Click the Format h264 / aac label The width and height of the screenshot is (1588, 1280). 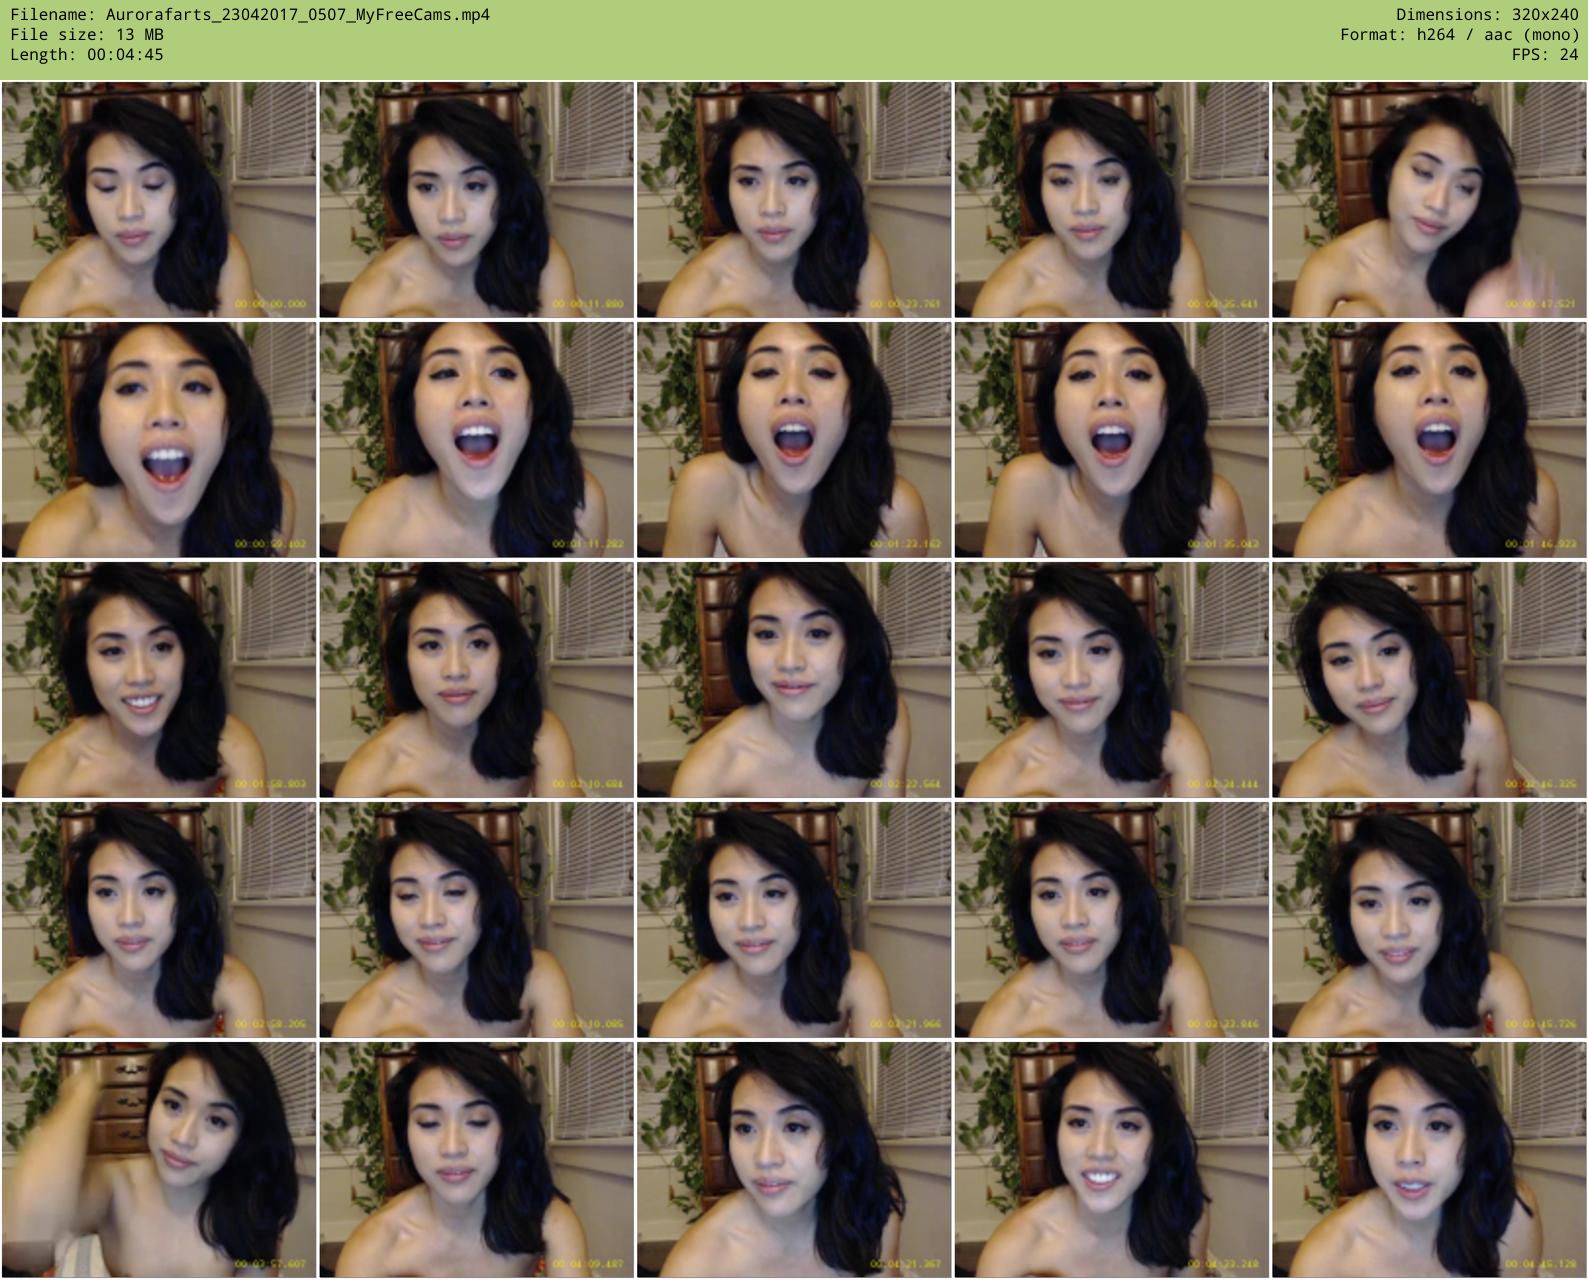pos(1459,35)
